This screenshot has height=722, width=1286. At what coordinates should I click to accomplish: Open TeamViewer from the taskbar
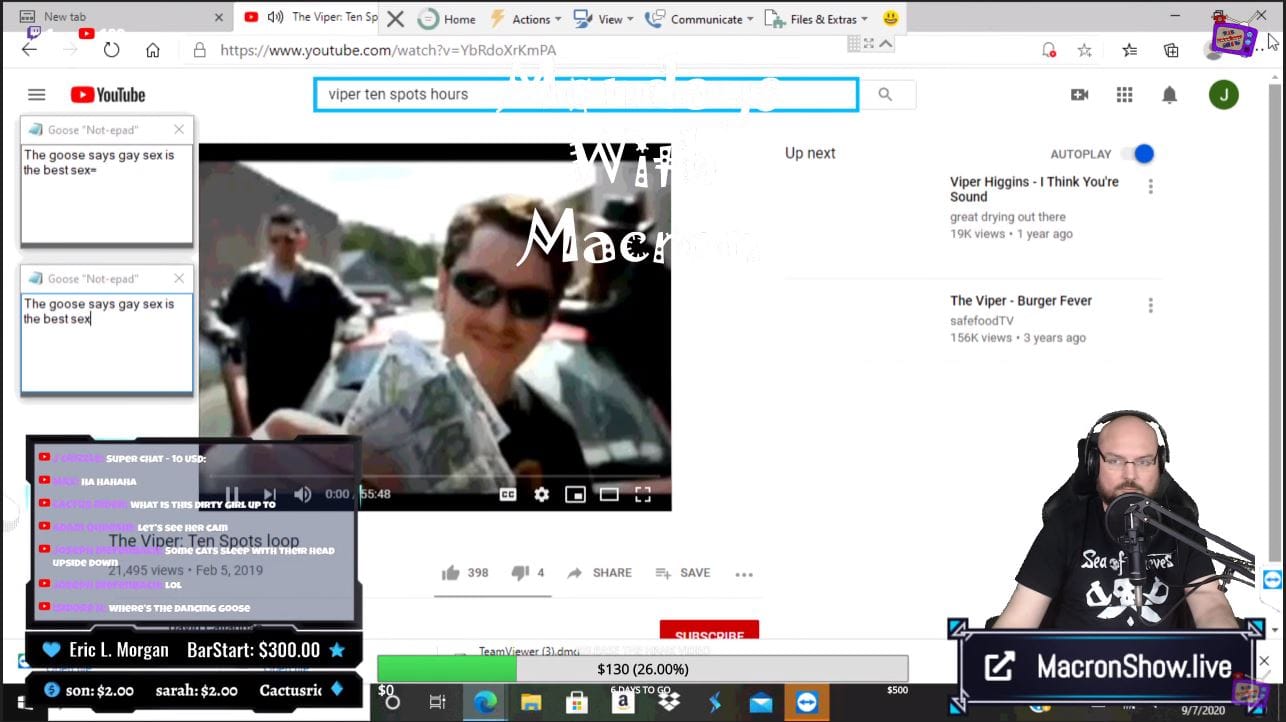coord(807,702)
